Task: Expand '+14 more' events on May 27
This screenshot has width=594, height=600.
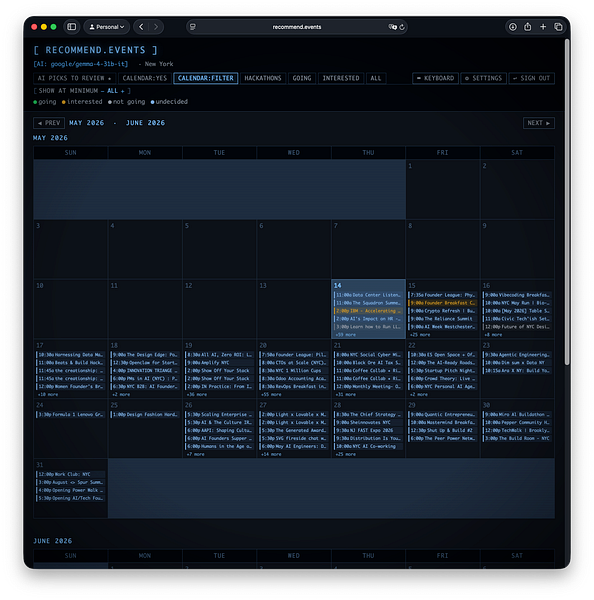Action: pyautogui.click(x=271, y=455)
